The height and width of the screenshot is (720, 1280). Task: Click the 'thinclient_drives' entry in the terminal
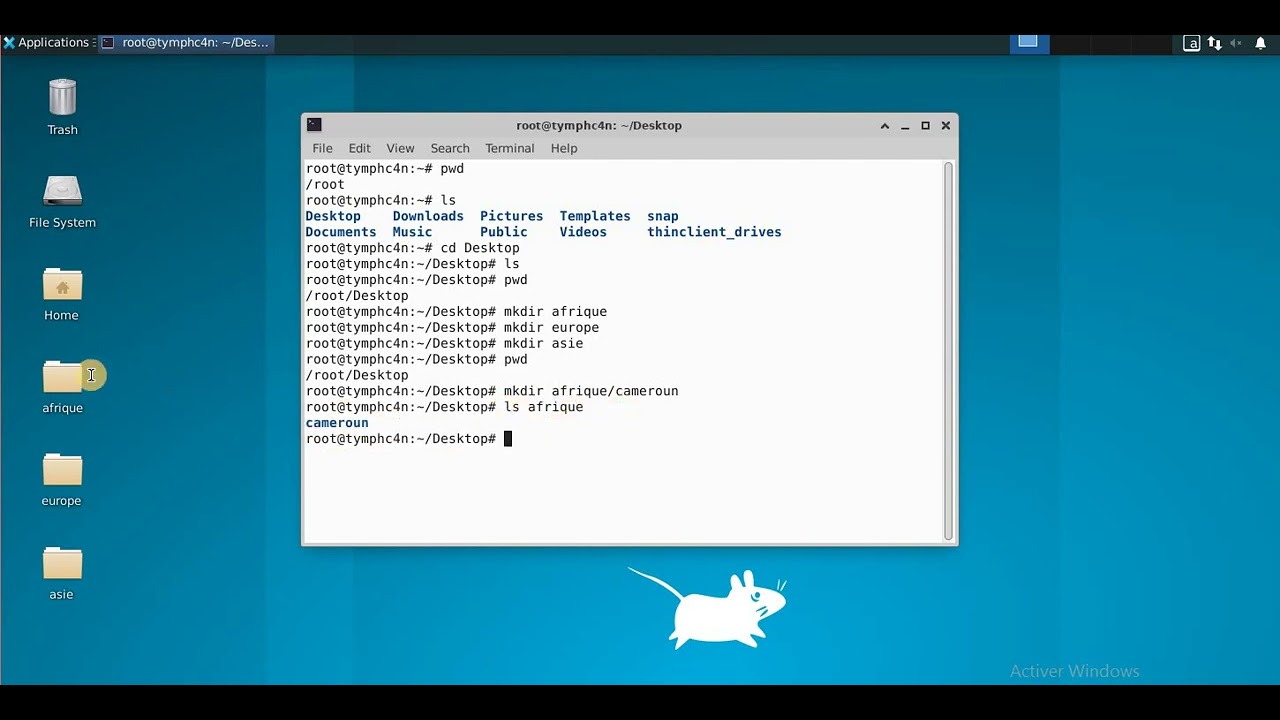tap(714, 232)
